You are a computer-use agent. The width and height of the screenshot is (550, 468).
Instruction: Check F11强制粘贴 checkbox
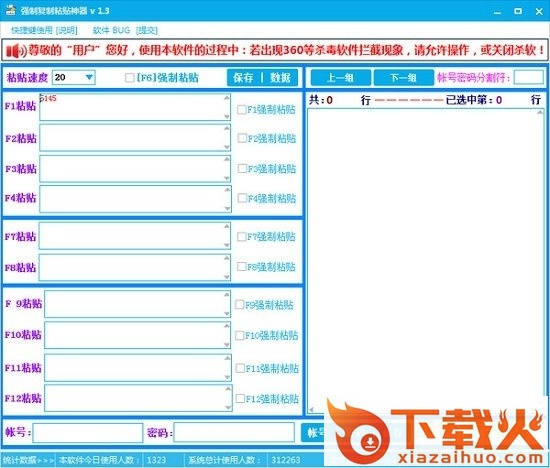click(240, 368)
